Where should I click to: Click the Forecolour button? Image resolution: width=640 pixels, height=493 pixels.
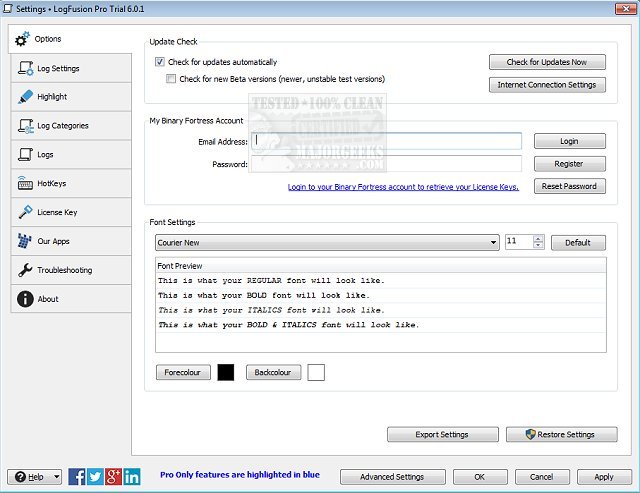pyautogui.click(x=183, y=372)
